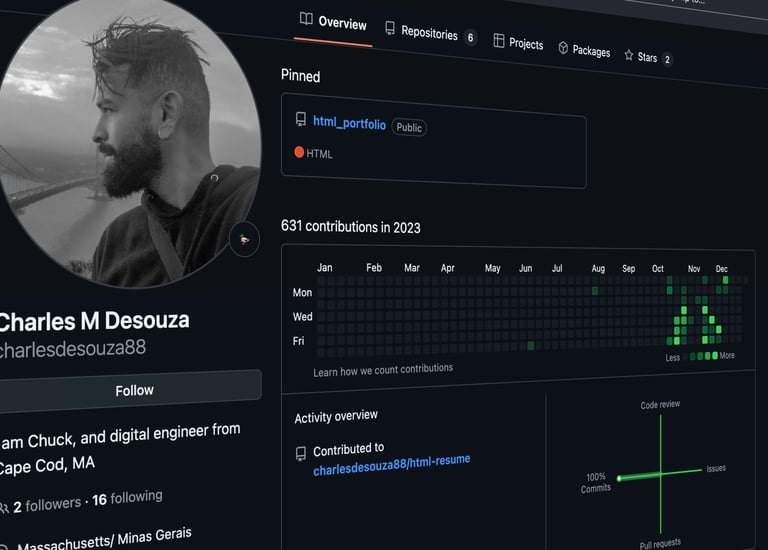
Task: Open the Projects tab
Action: 518,43
